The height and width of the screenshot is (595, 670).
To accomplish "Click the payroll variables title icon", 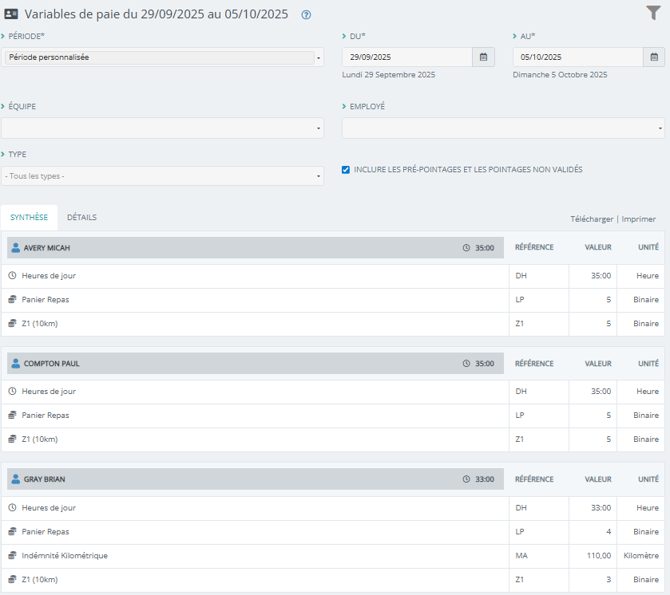I will [x=11, y=15].
